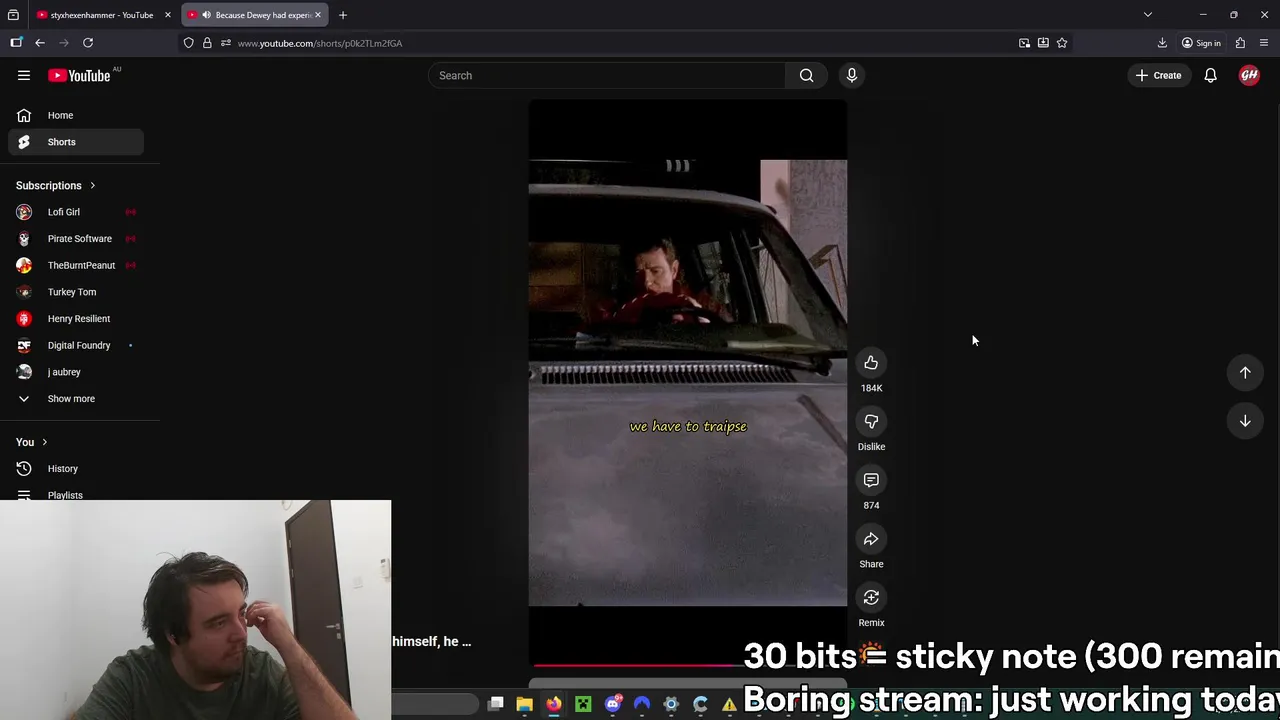Switch to the styxhexenhammer YouTube tab
1280x720 pixels.
click(x=101, y=15)
